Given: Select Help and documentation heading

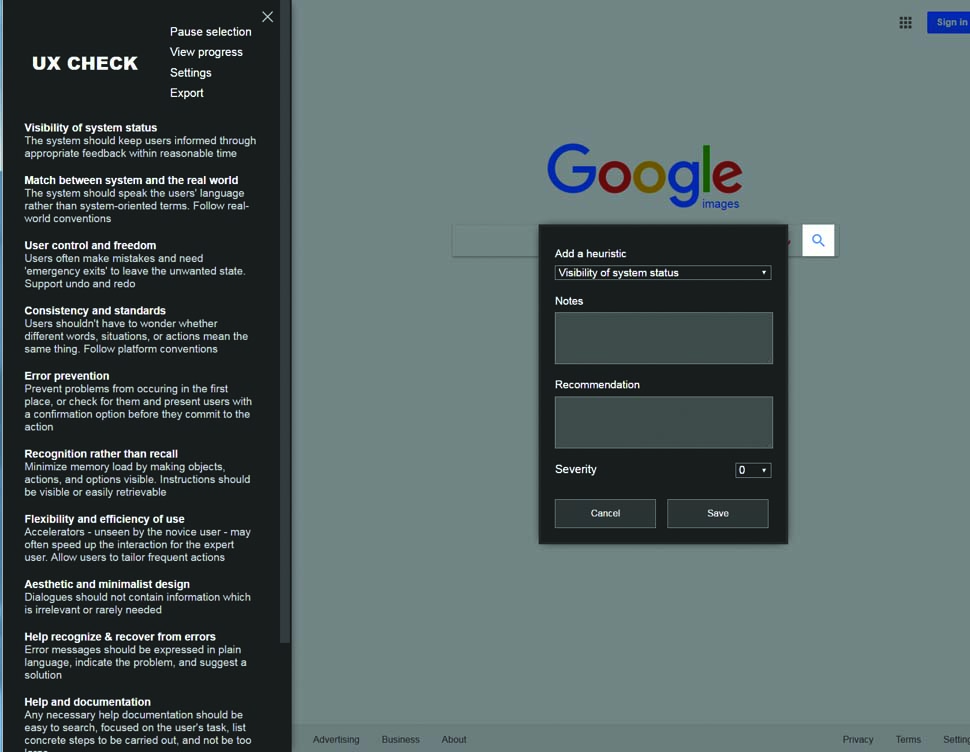Looking at the screenshot, I should [x=87, y=702].
